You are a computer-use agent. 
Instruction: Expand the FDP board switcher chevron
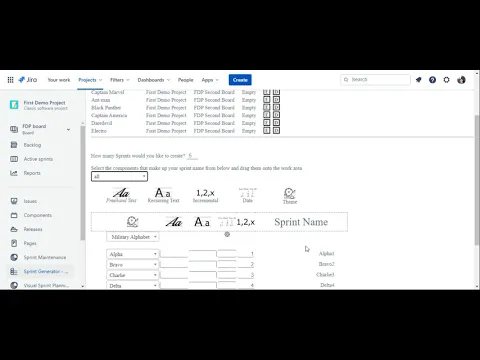pyautogui.click(x=68, y=129)
